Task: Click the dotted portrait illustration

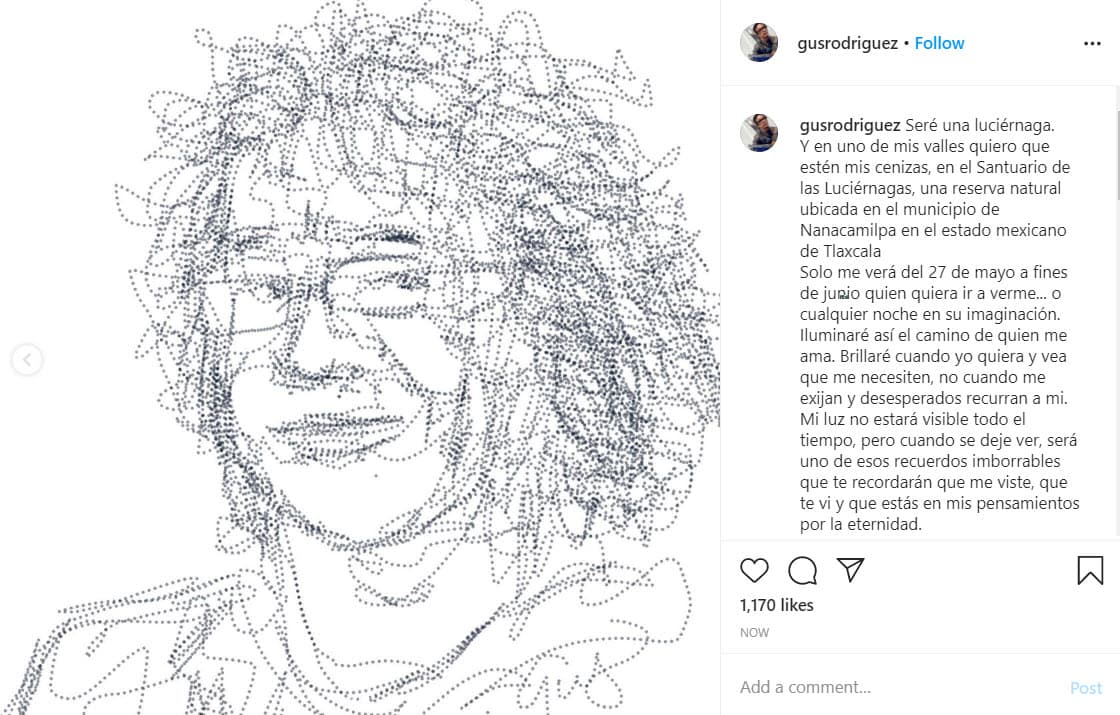Action: click(360, 357)
